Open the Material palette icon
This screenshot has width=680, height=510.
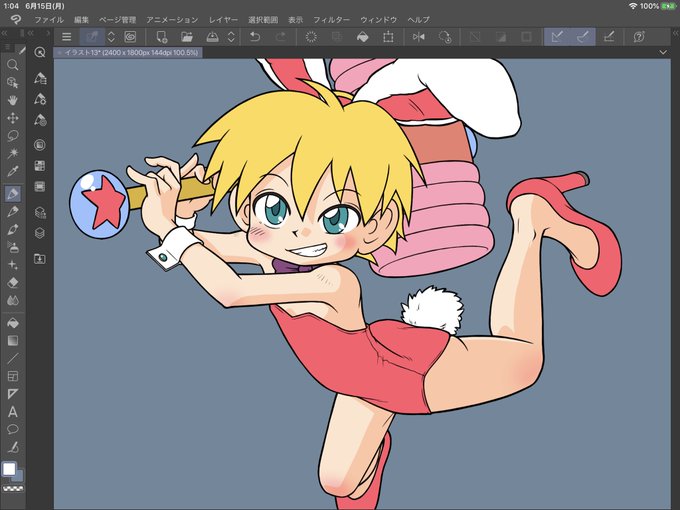[x=39, y=259]
